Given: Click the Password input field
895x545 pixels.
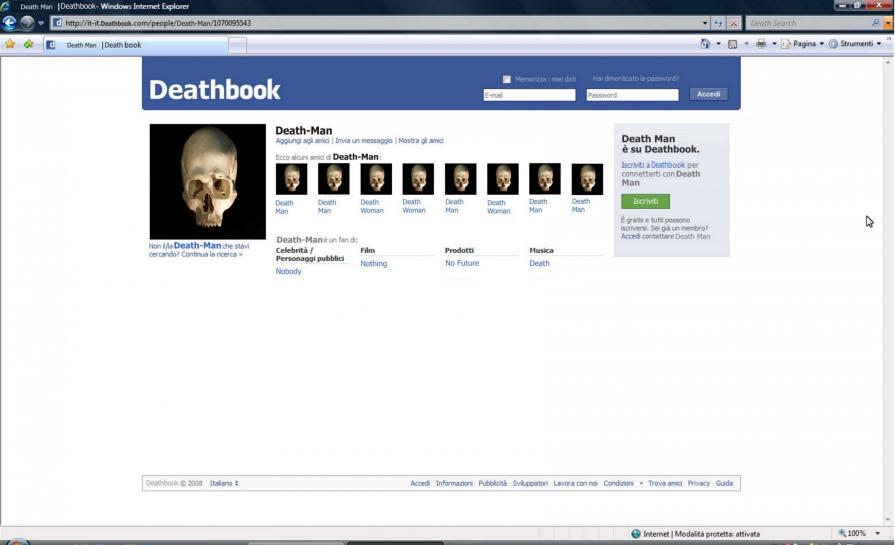Looking at the screenshot, I should 632,95.
